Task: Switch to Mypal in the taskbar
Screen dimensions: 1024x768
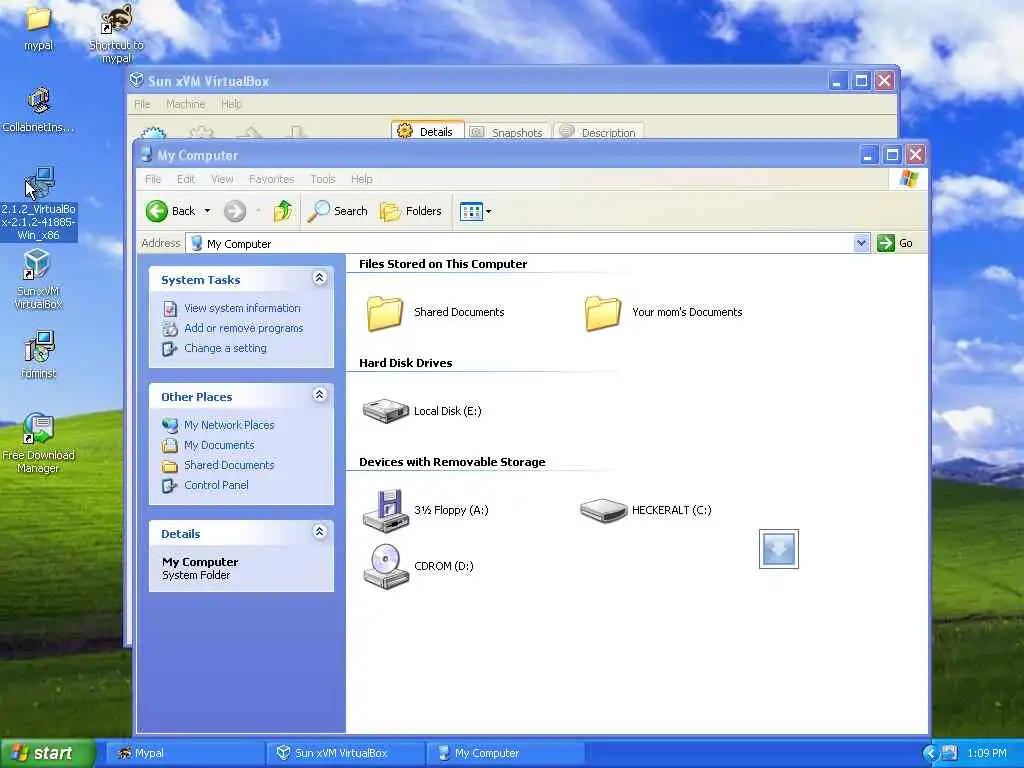Action: (185, 753)
